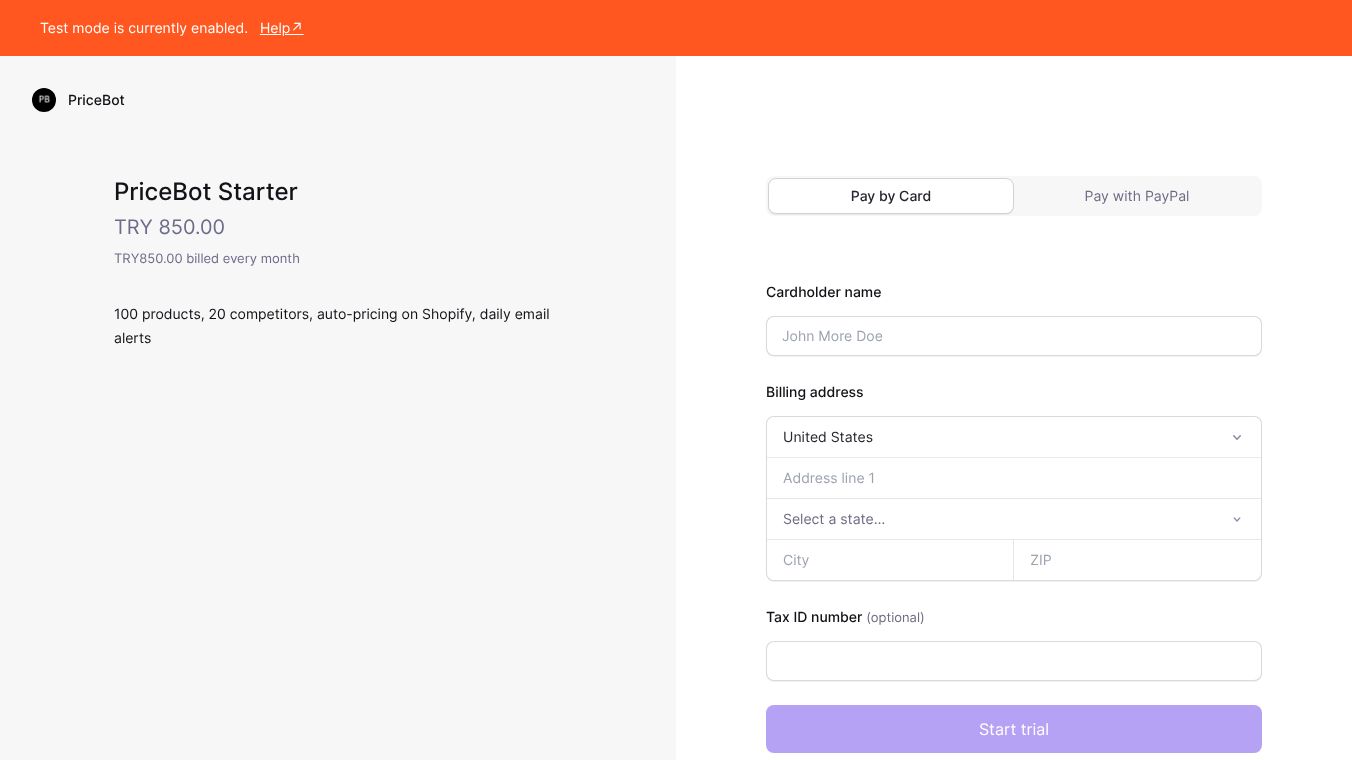Select the PriceBot Starter product title
Screen dimensions: 1352x760
tap(206, 191)
